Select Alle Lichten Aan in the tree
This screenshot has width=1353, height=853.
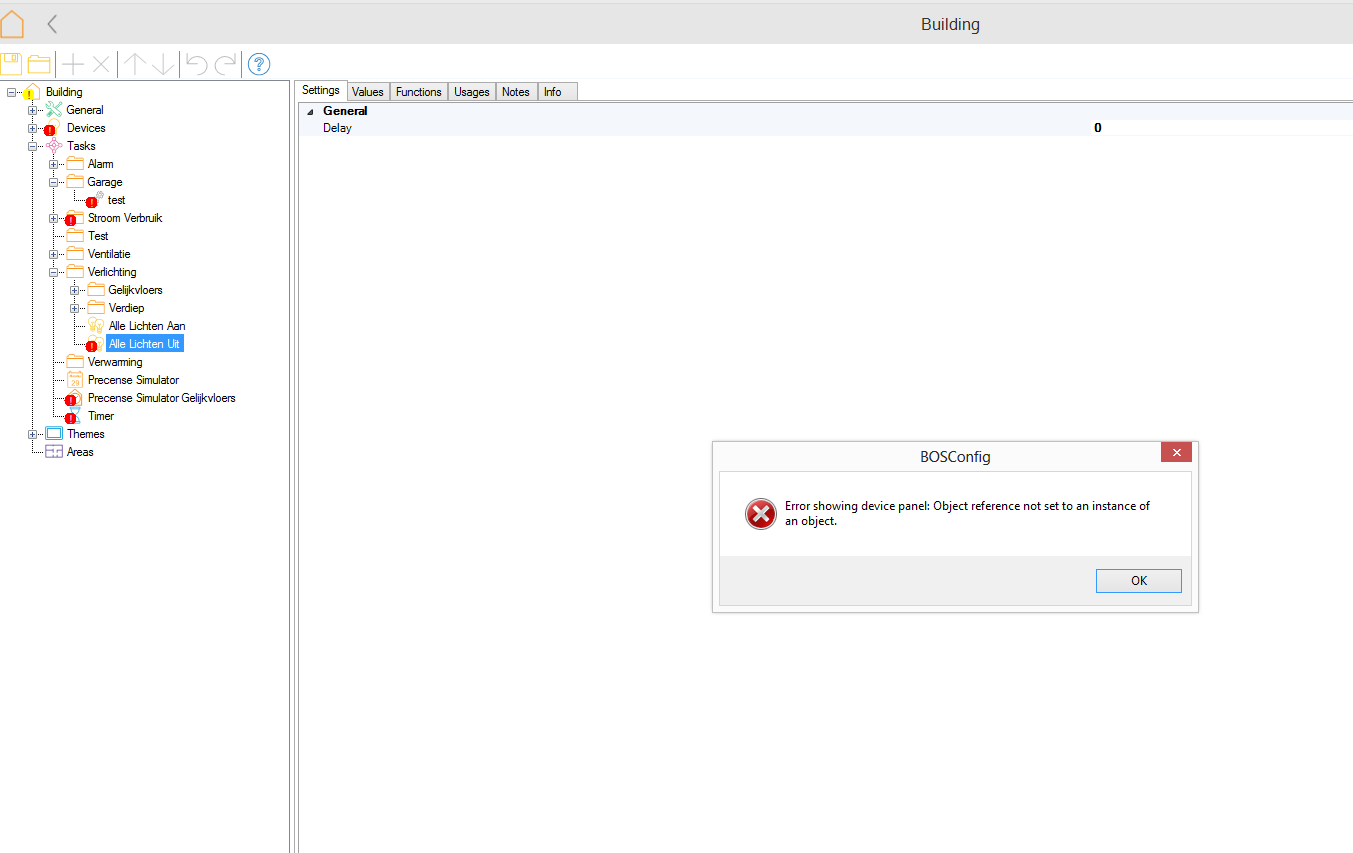point(146,326)
